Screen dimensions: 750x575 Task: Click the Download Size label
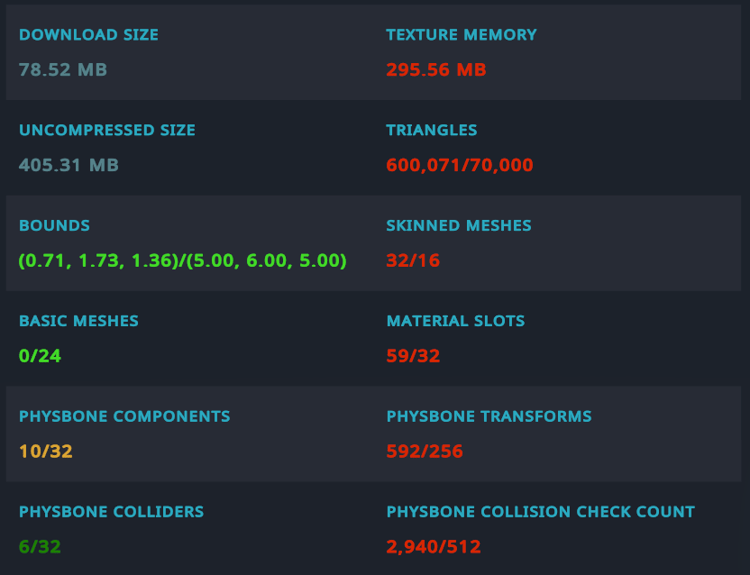tap(88, 35)
